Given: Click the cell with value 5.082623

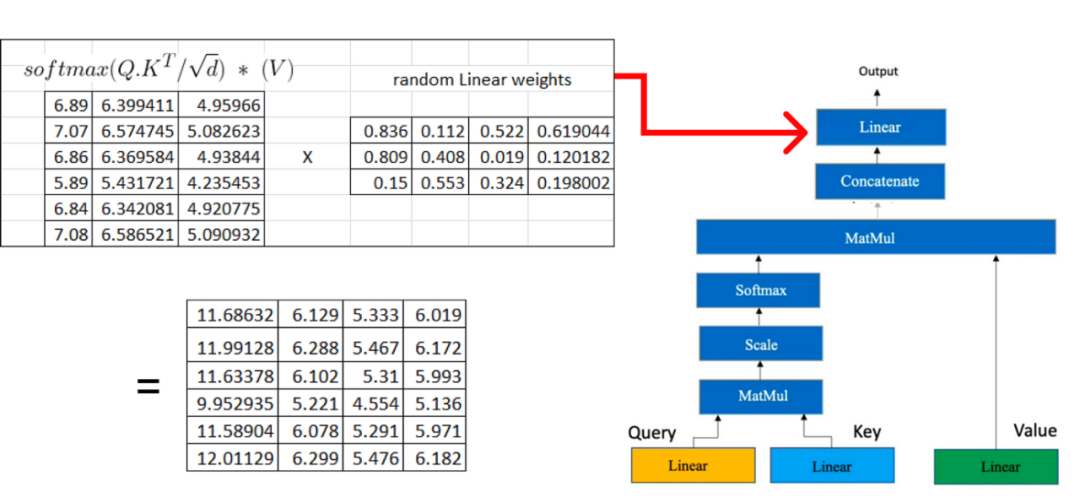Looking at the screenshot, I should point(221,131).
